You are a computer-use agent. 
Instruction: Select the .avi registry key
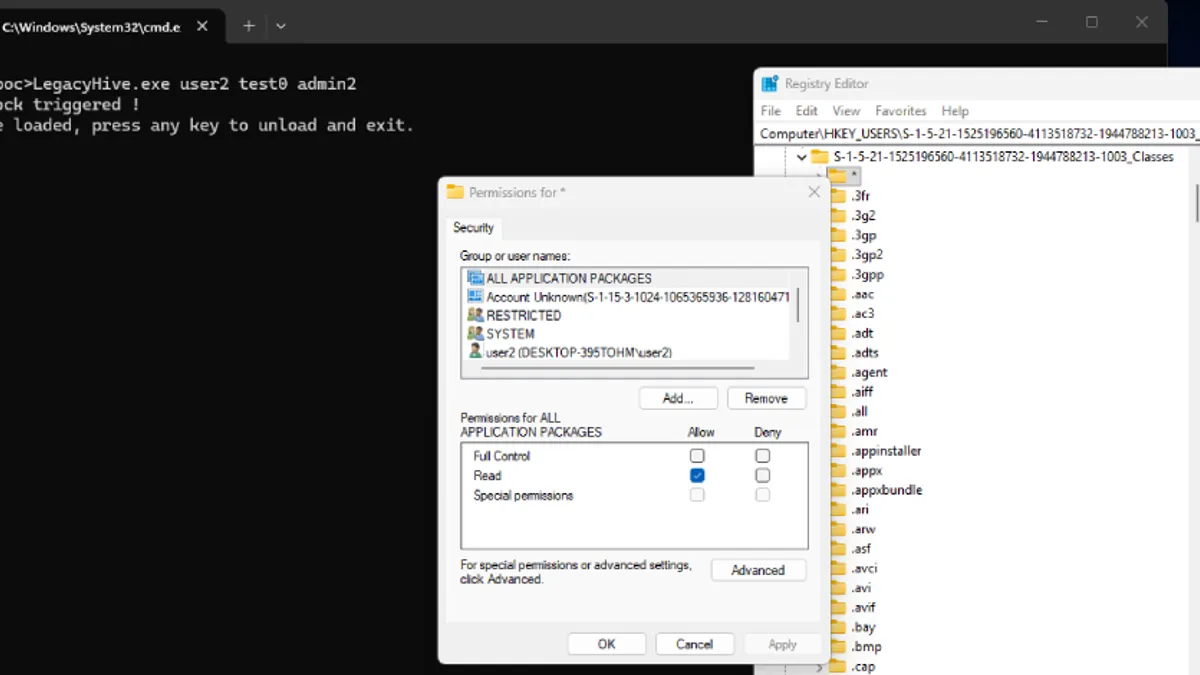click(861, 588)
